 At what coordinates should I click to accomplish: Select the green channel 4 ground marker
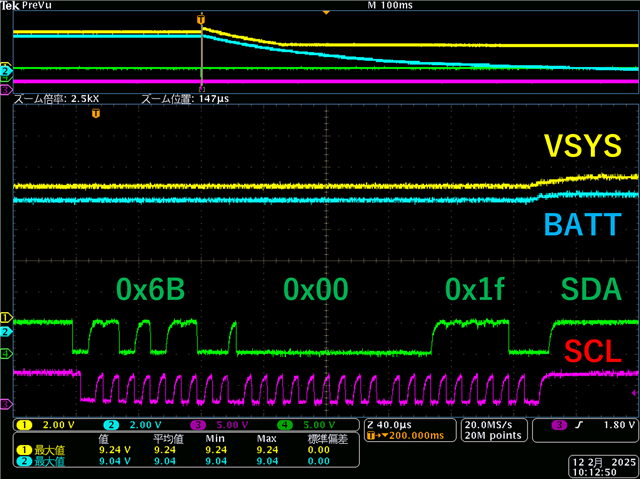tap(6, 353)
